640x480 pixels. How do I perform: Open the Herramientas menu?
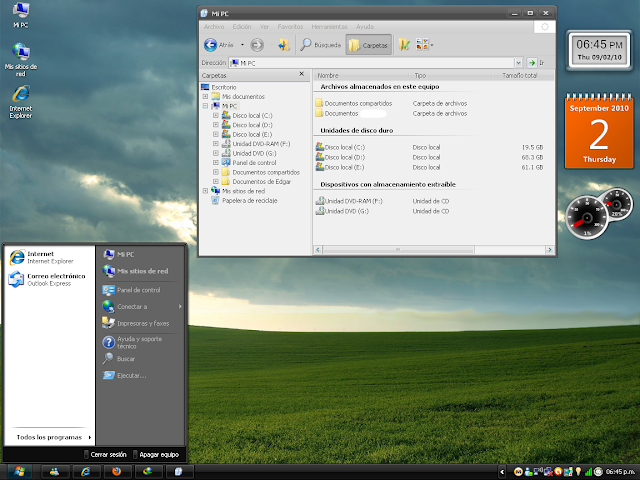coord(329,27)
